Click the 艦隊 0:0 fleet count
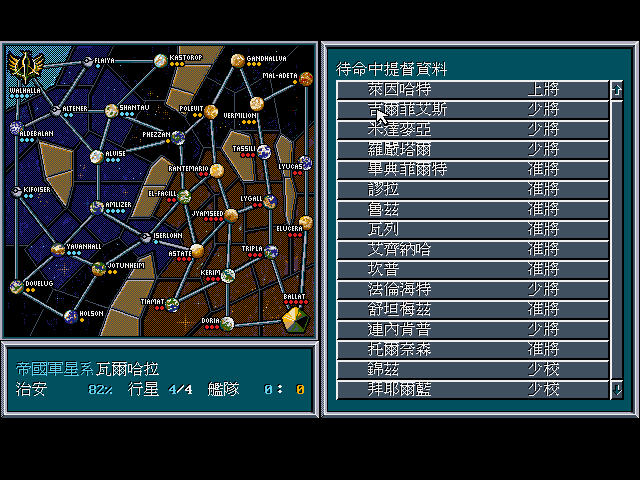This screenshot has height=480, width=640. click(x=256, y=389)
